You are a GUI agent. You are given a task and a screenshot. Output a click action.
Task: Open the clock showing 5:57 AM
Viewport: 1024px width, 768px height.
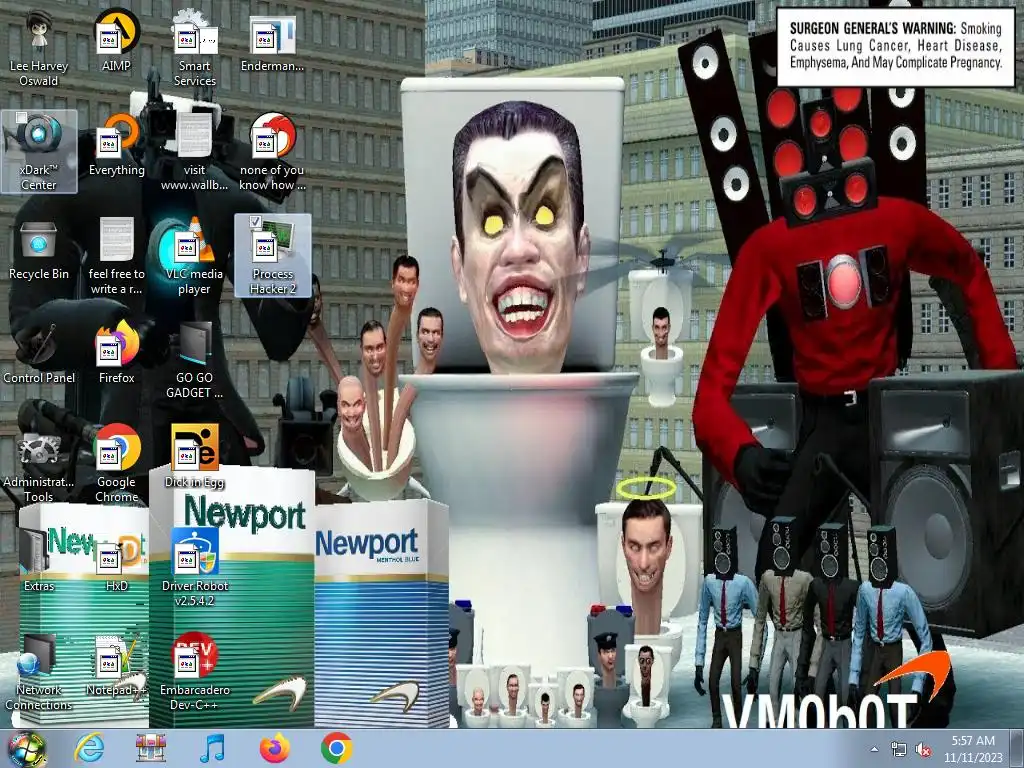(x=973, y=749)
